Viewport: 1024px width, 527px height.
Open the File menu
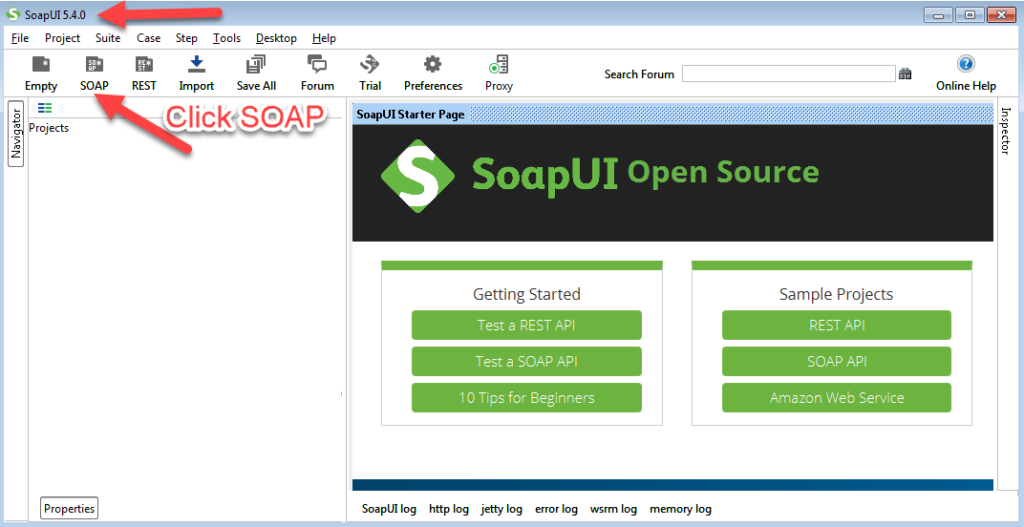point(20,39)
